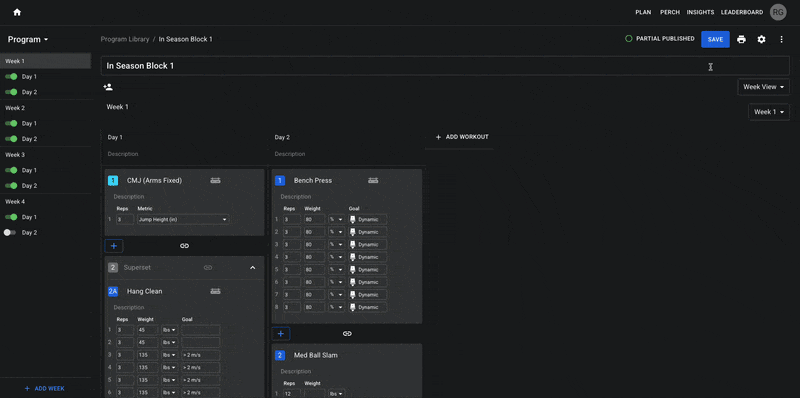Click barbell icon on CMJ (Arms Fixed)
Image resolution: width=800 pixels, height=398 pixels.
pyautogui.click(x=215, y=180)
